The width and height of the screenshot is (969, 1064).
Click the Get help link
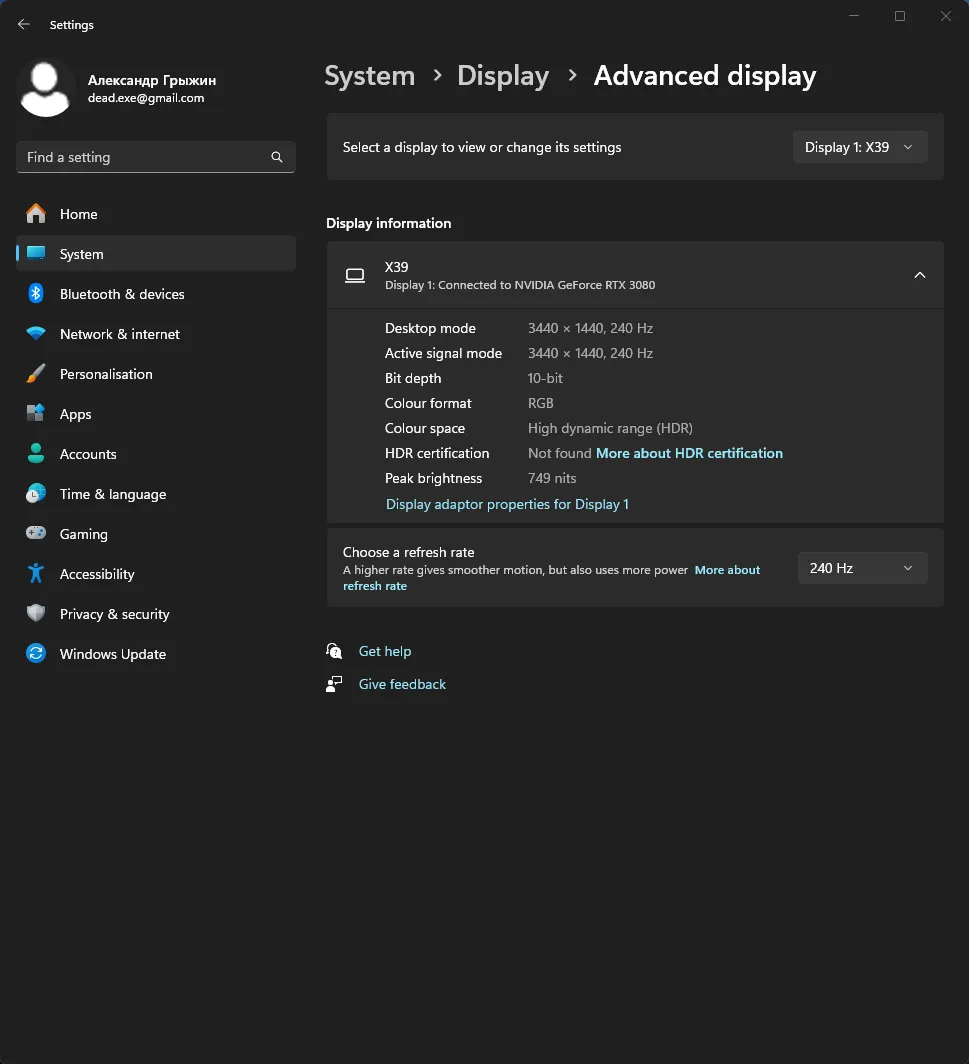385,651
